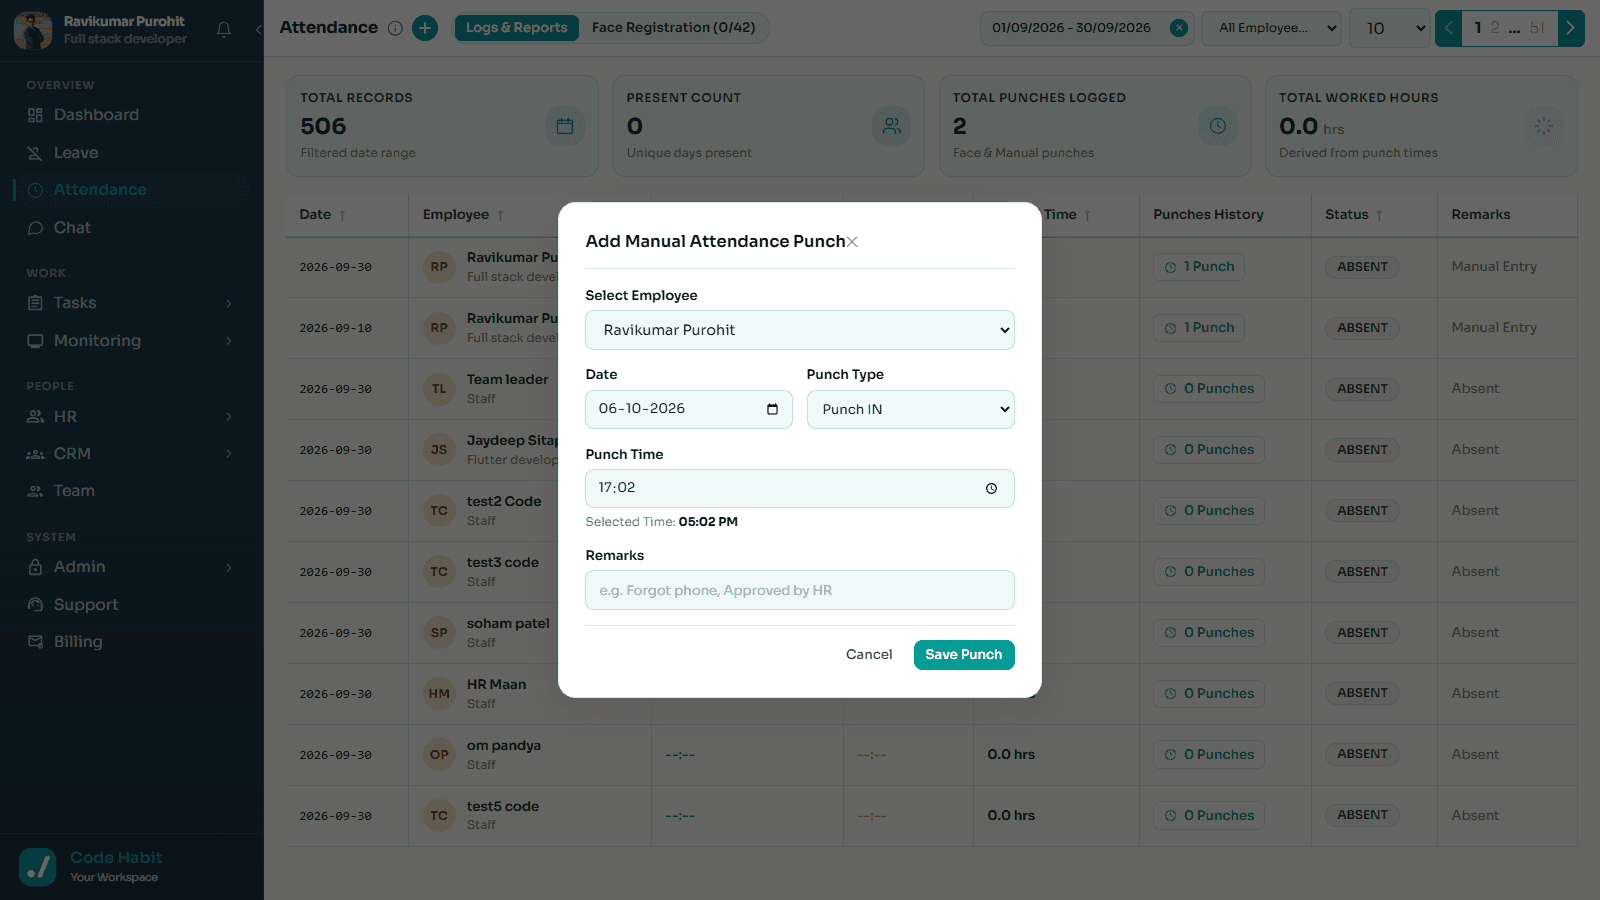The image size is (1600, 900).
Task: Click the plus add attendance icon
Action: (425, 28)
